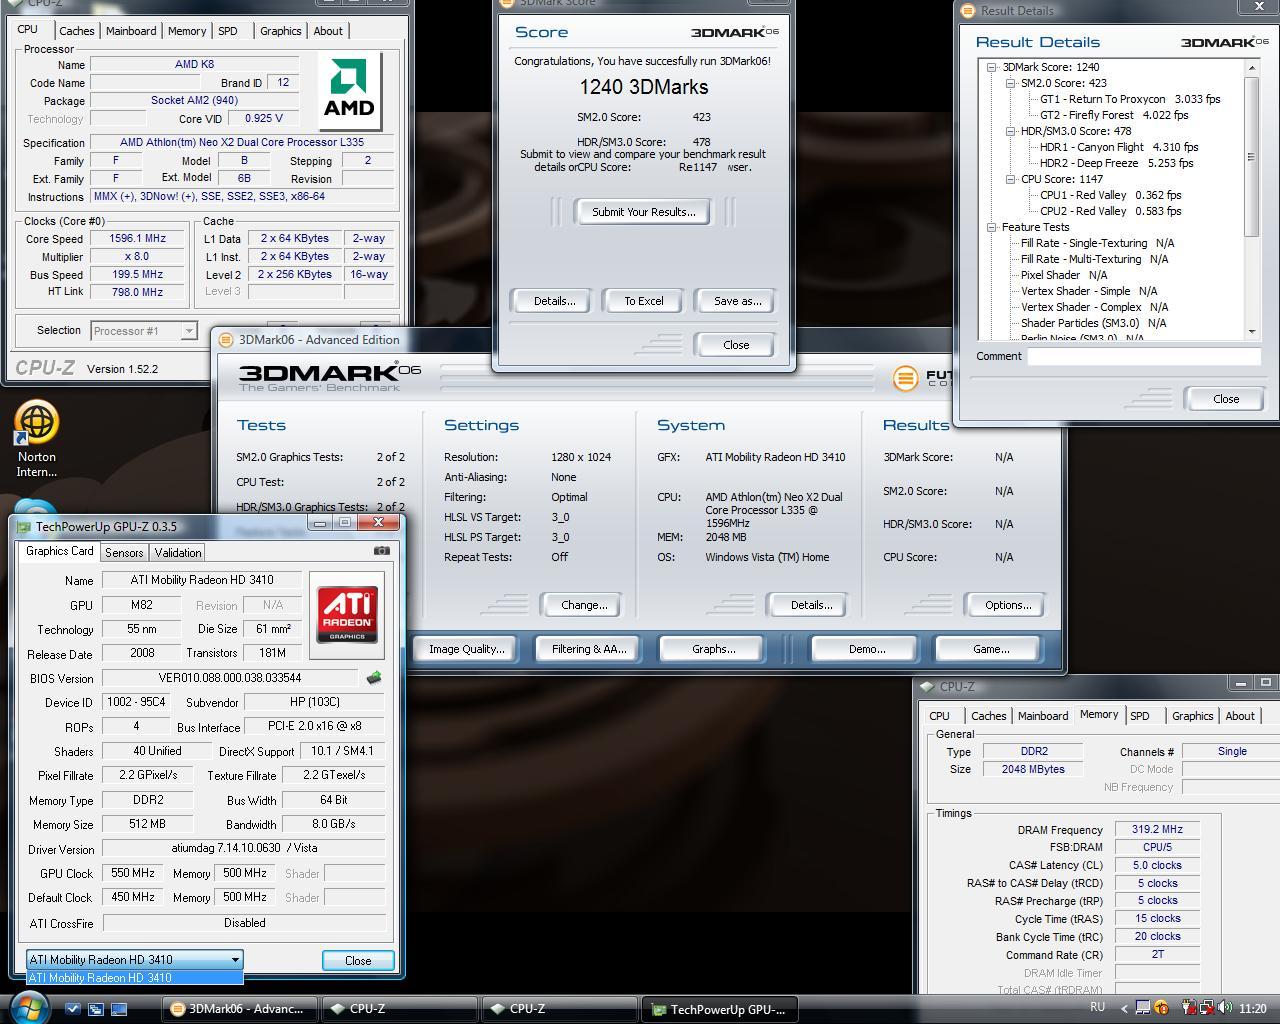Viewport: 1280px width, 1024px height.
Task: Click the Switch between windows quick launch icon
Action: [x=96, y=1009]
